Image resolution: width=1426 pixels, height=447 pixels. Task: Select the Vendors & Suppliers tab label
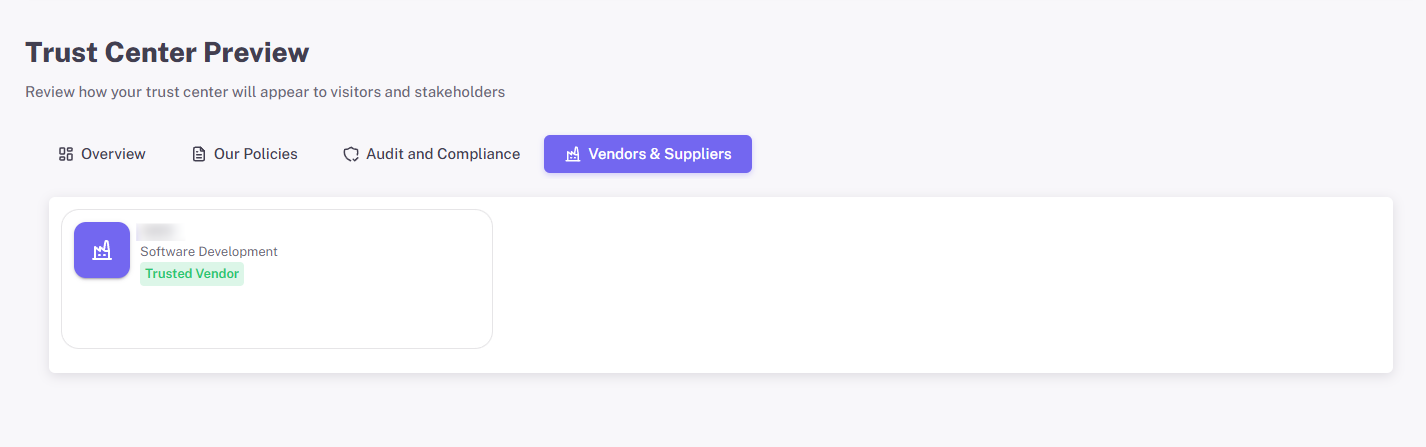click(x=659, y=154)
